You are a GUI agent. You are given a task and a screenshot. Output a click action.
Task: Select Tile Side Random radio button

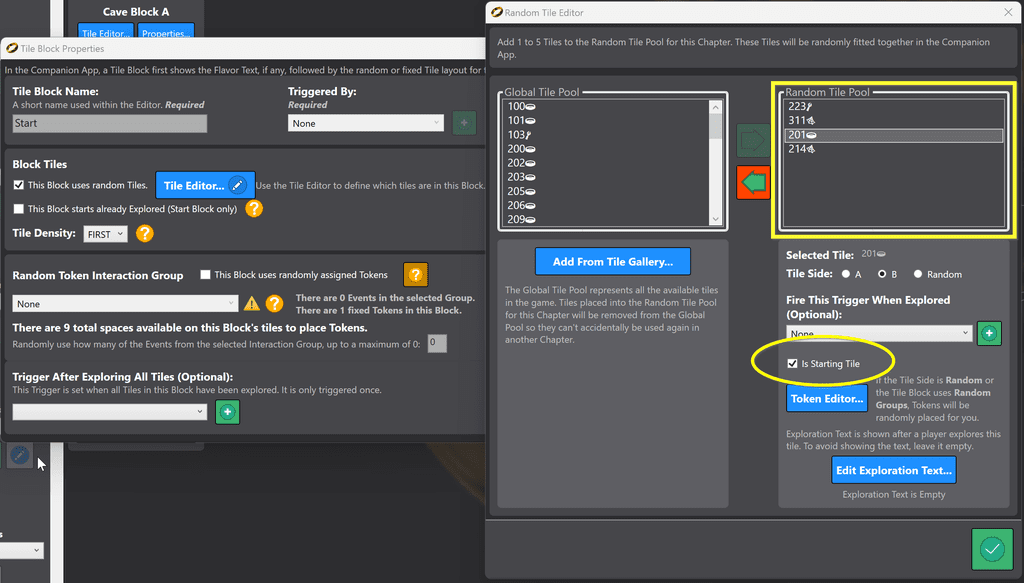pos(918,274)
